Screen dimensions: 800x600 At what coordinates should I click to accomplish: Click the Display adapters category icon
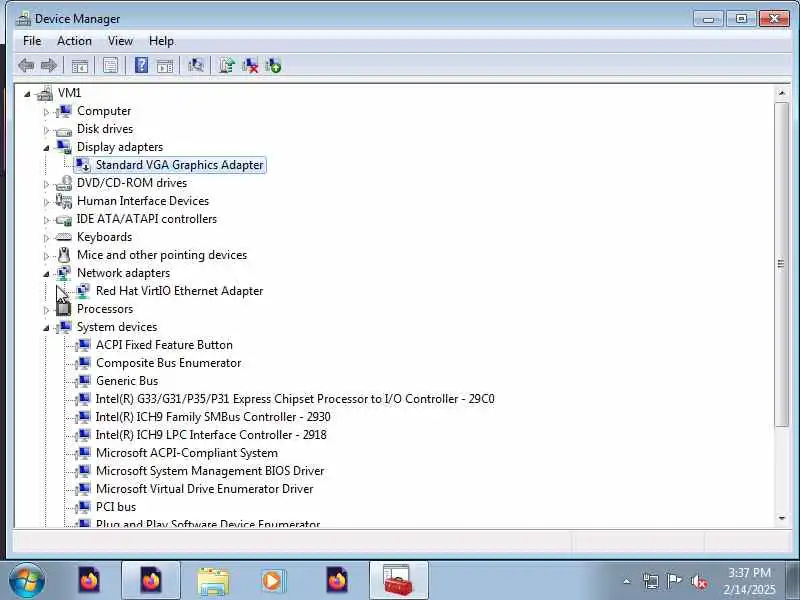64,147
